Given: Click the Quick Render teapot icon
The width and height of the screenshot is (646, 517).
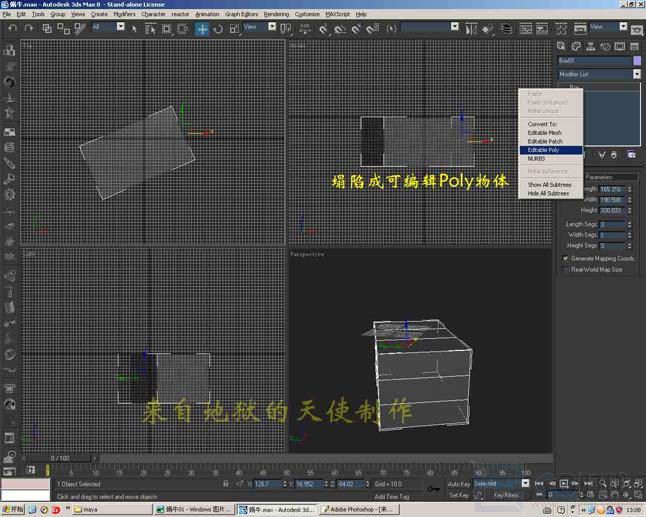Looking at the screenshot, I should pos(637,29).
